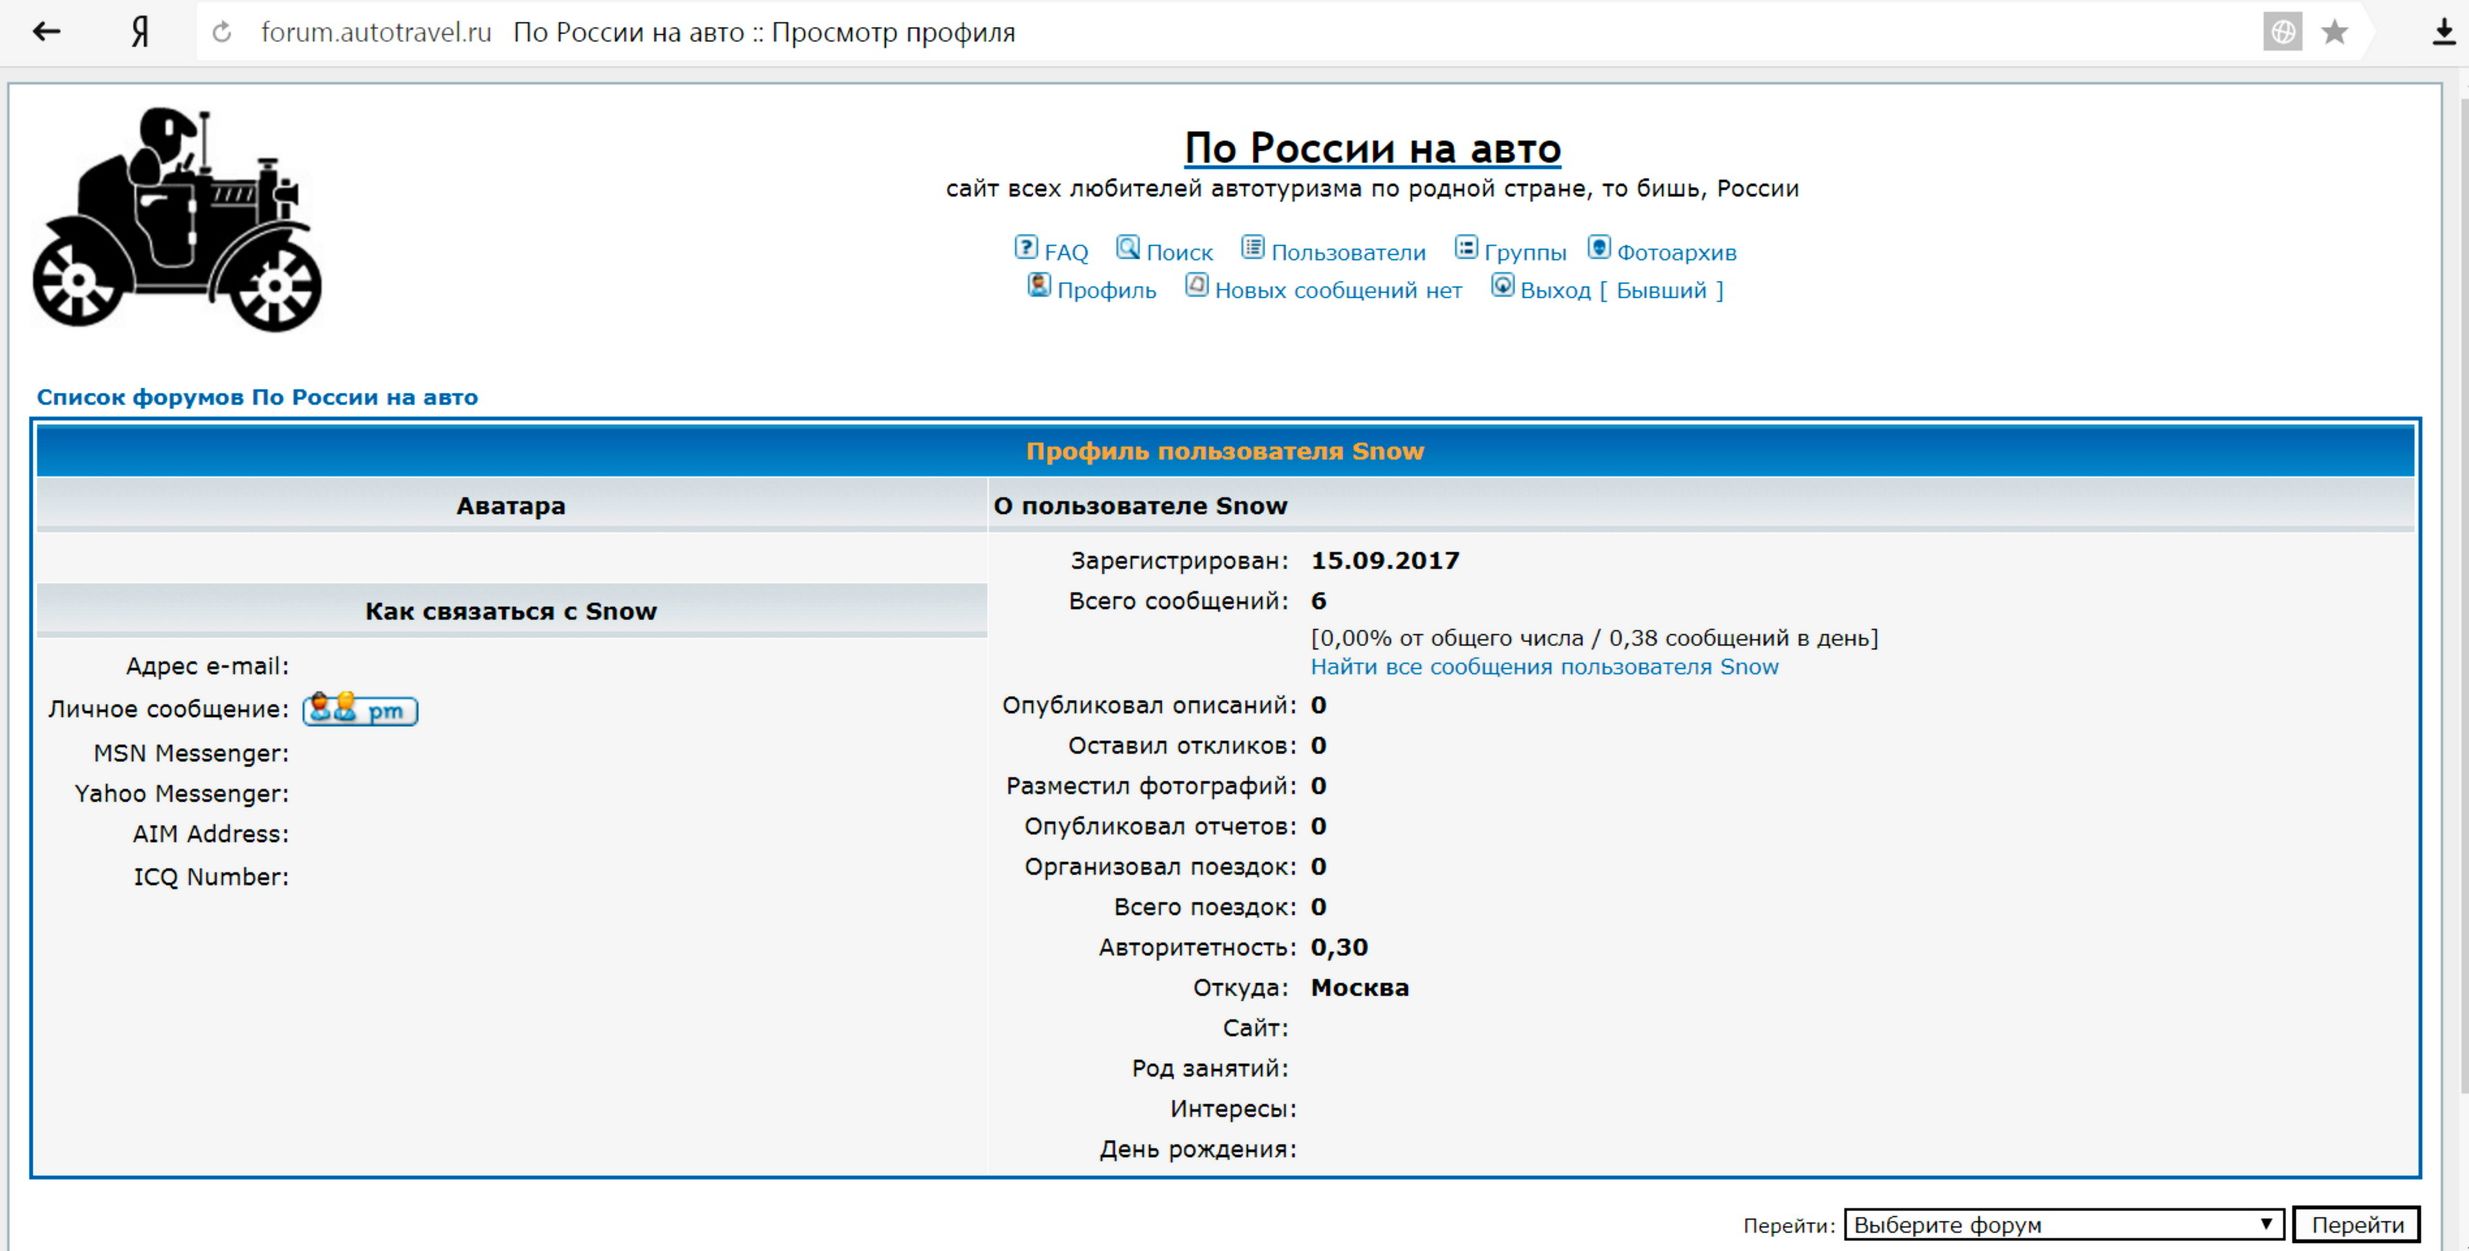Click the По России на авто title link
This screenshot has height=1251, width=2469.
click(x=1372, y=148)
